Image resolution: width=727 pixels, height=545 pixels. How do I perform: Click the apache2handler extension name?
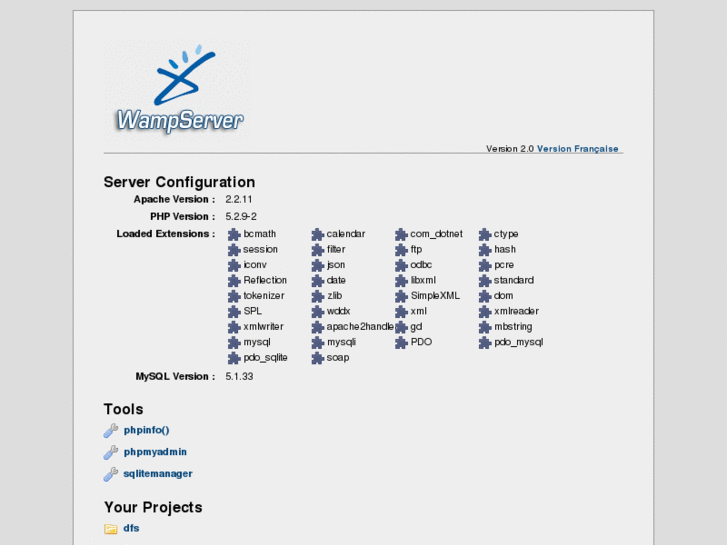360,327
